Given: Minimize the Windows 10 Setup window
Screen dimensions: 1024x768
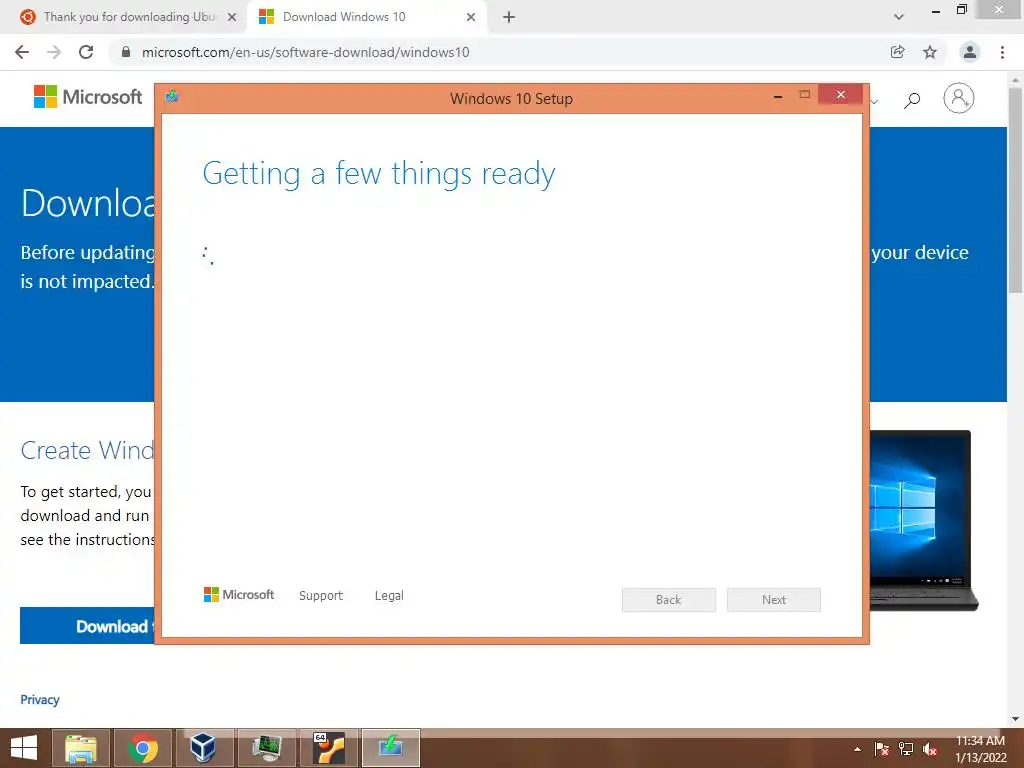Looking at the screenshot, I should pos(778,96).
